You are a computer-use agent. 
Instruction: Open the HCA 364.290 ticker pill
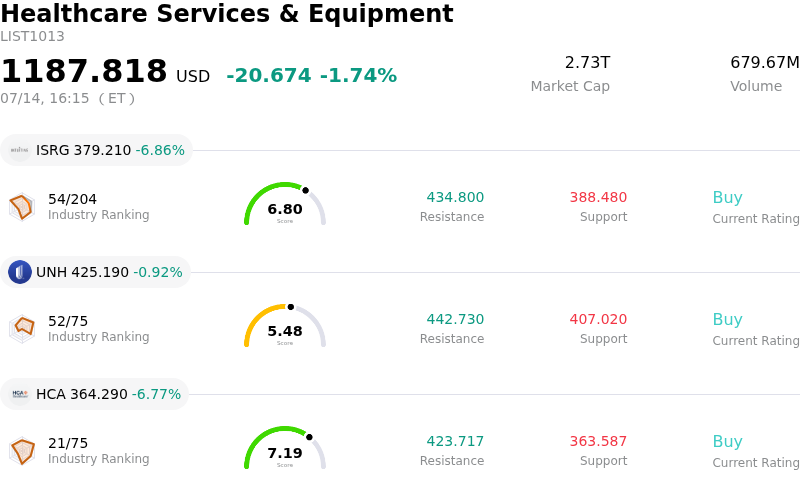[x=94, y=394]
